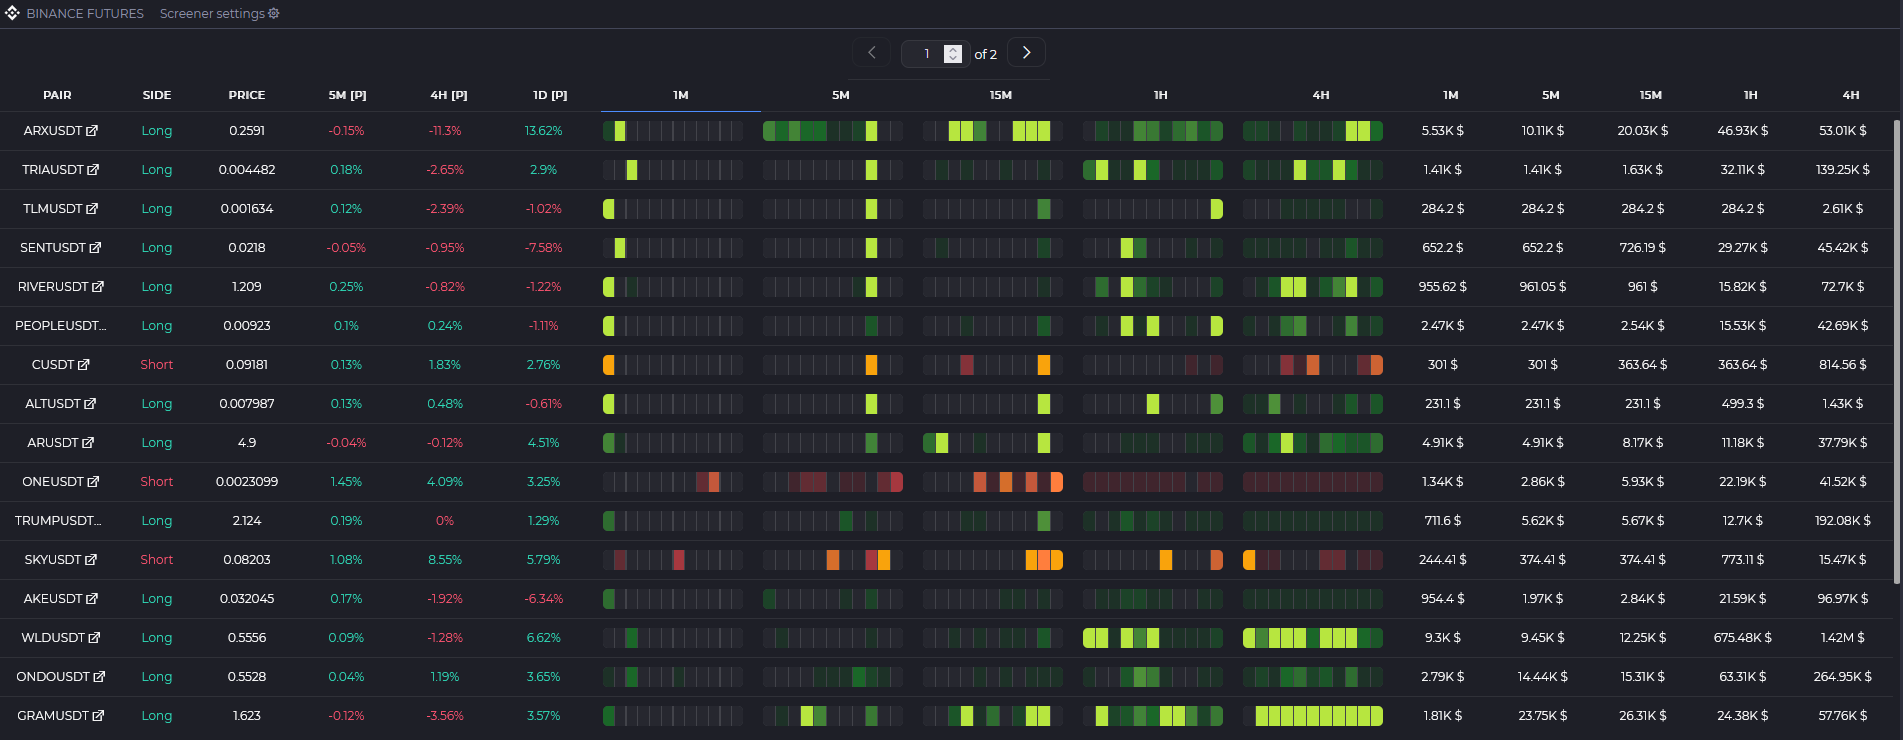Click TRUMPUSDT pair name
The height and width of the screenshot is (740, 1903).
(x=58, y=521)
